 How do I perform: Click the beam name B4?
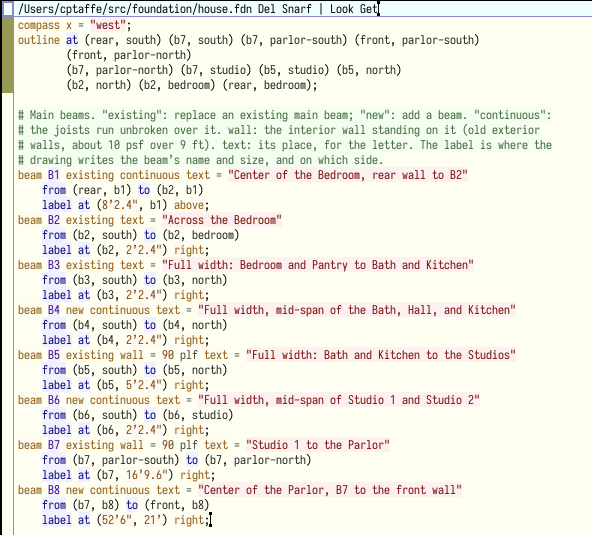54,310
